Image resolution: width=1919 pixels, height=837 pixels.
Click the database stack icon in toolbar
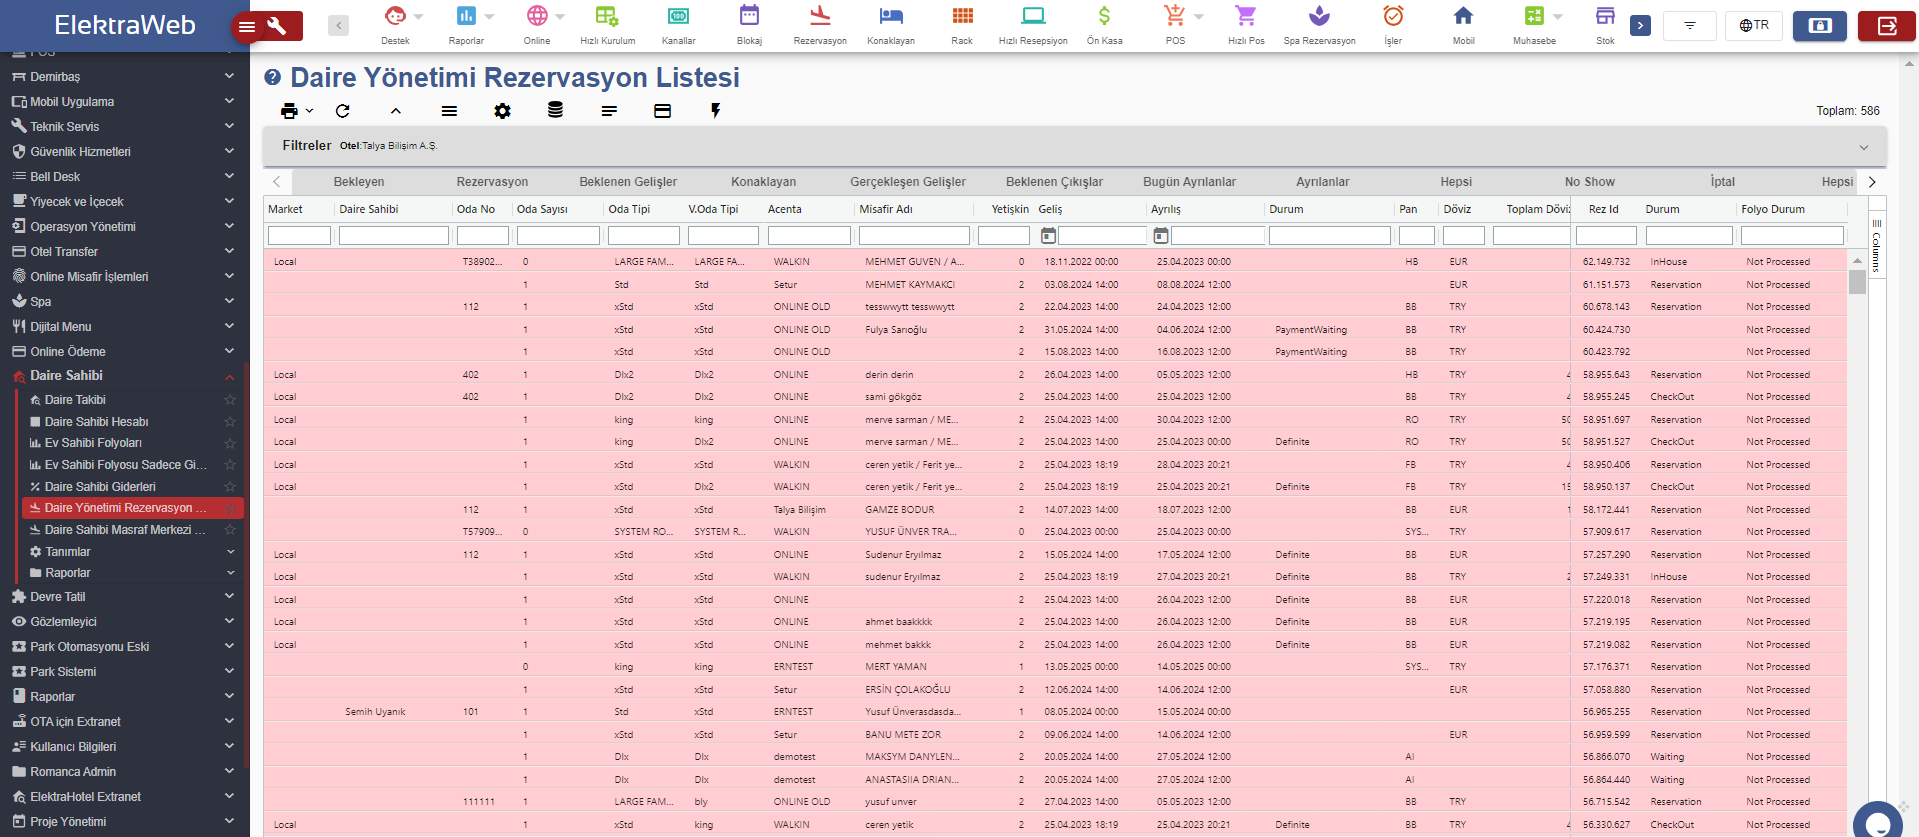coord(555,111)
